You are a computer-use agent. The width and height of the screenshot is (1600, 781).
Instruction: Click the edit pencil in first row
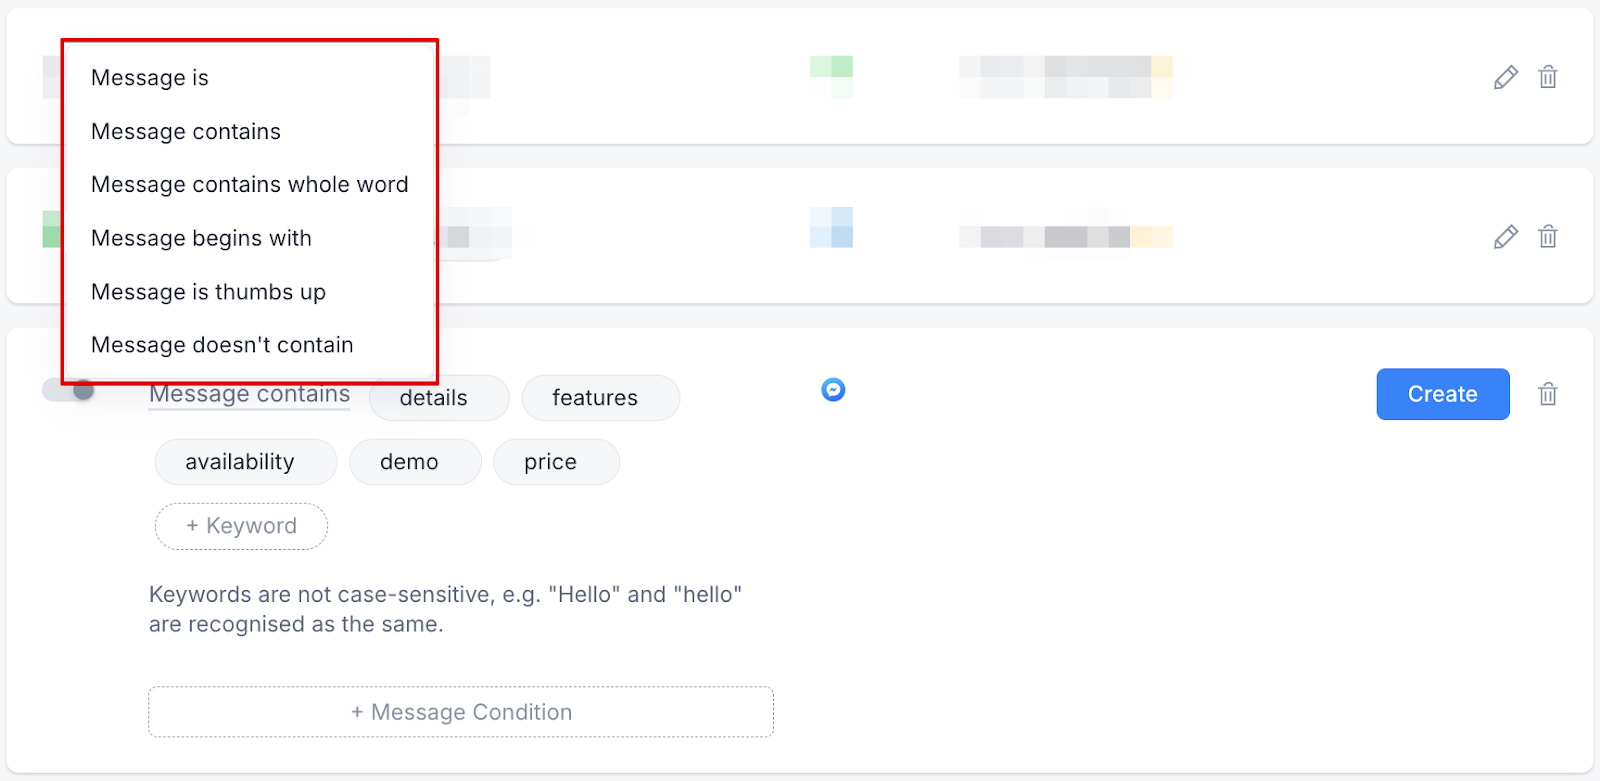coord(1505,77)
